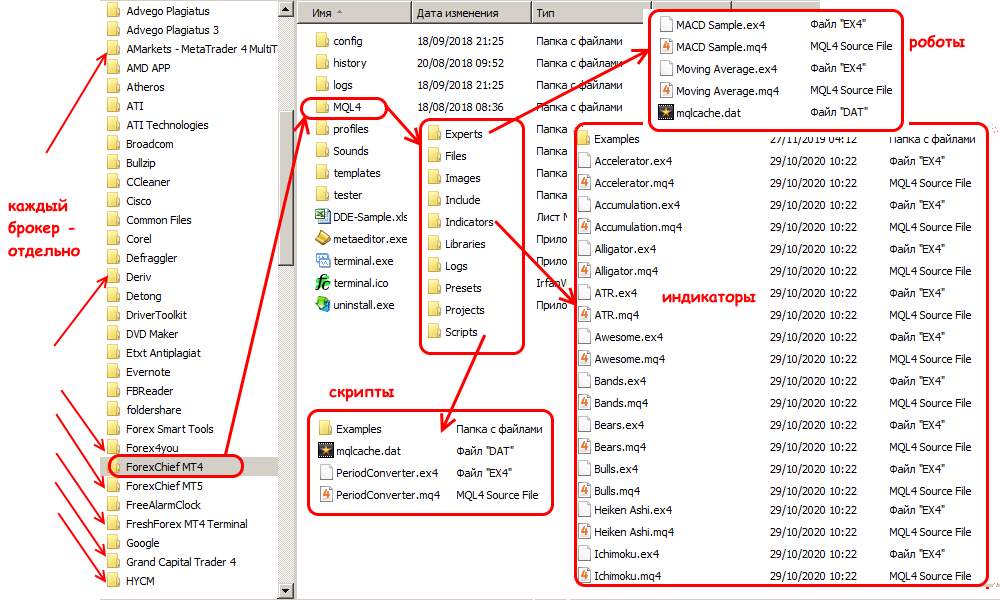Select Bulls.ex4 in the indicators list
The width and height of the screenshot is (1000, 600).
point(615,469)
